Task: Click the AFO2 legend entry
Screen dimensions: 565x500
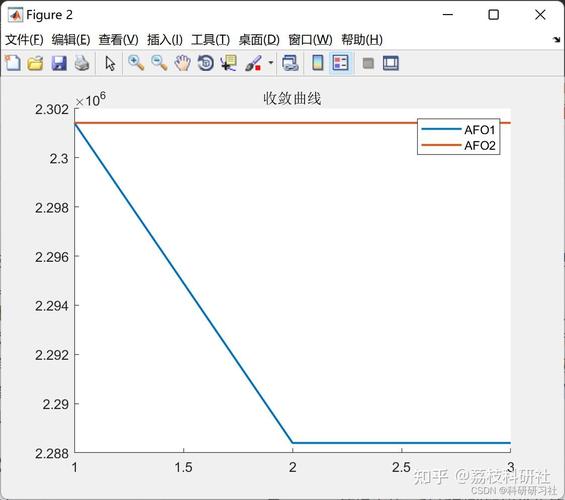Action: point(458,145)
